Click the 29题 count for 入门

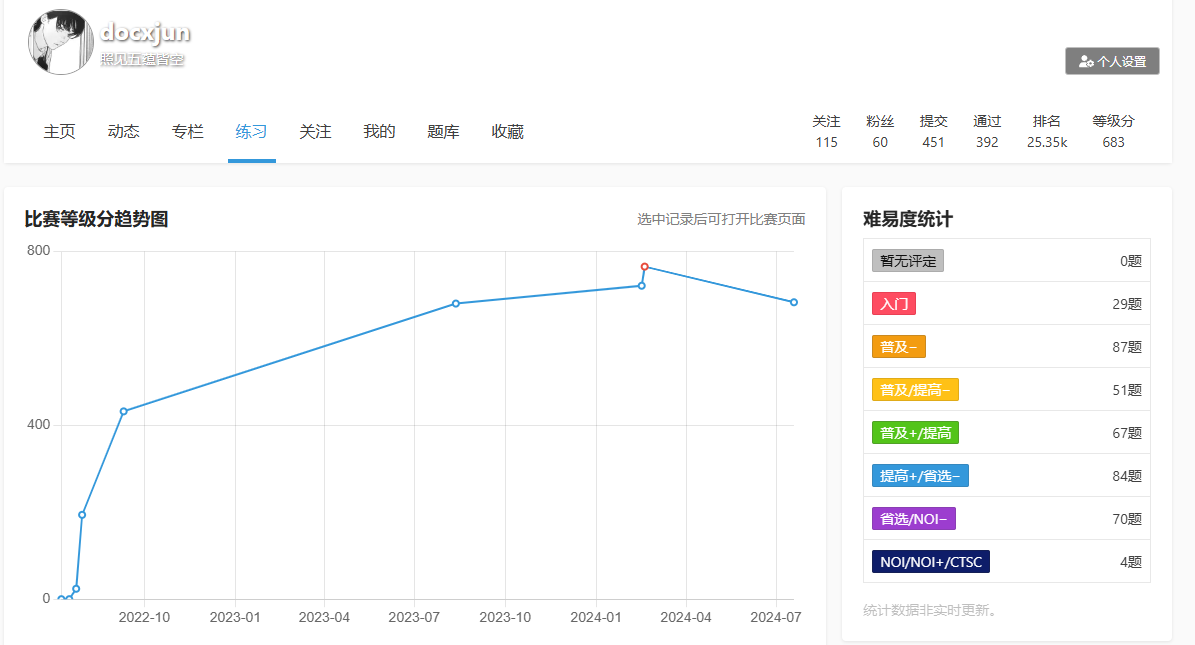(x=1126, y=304)
